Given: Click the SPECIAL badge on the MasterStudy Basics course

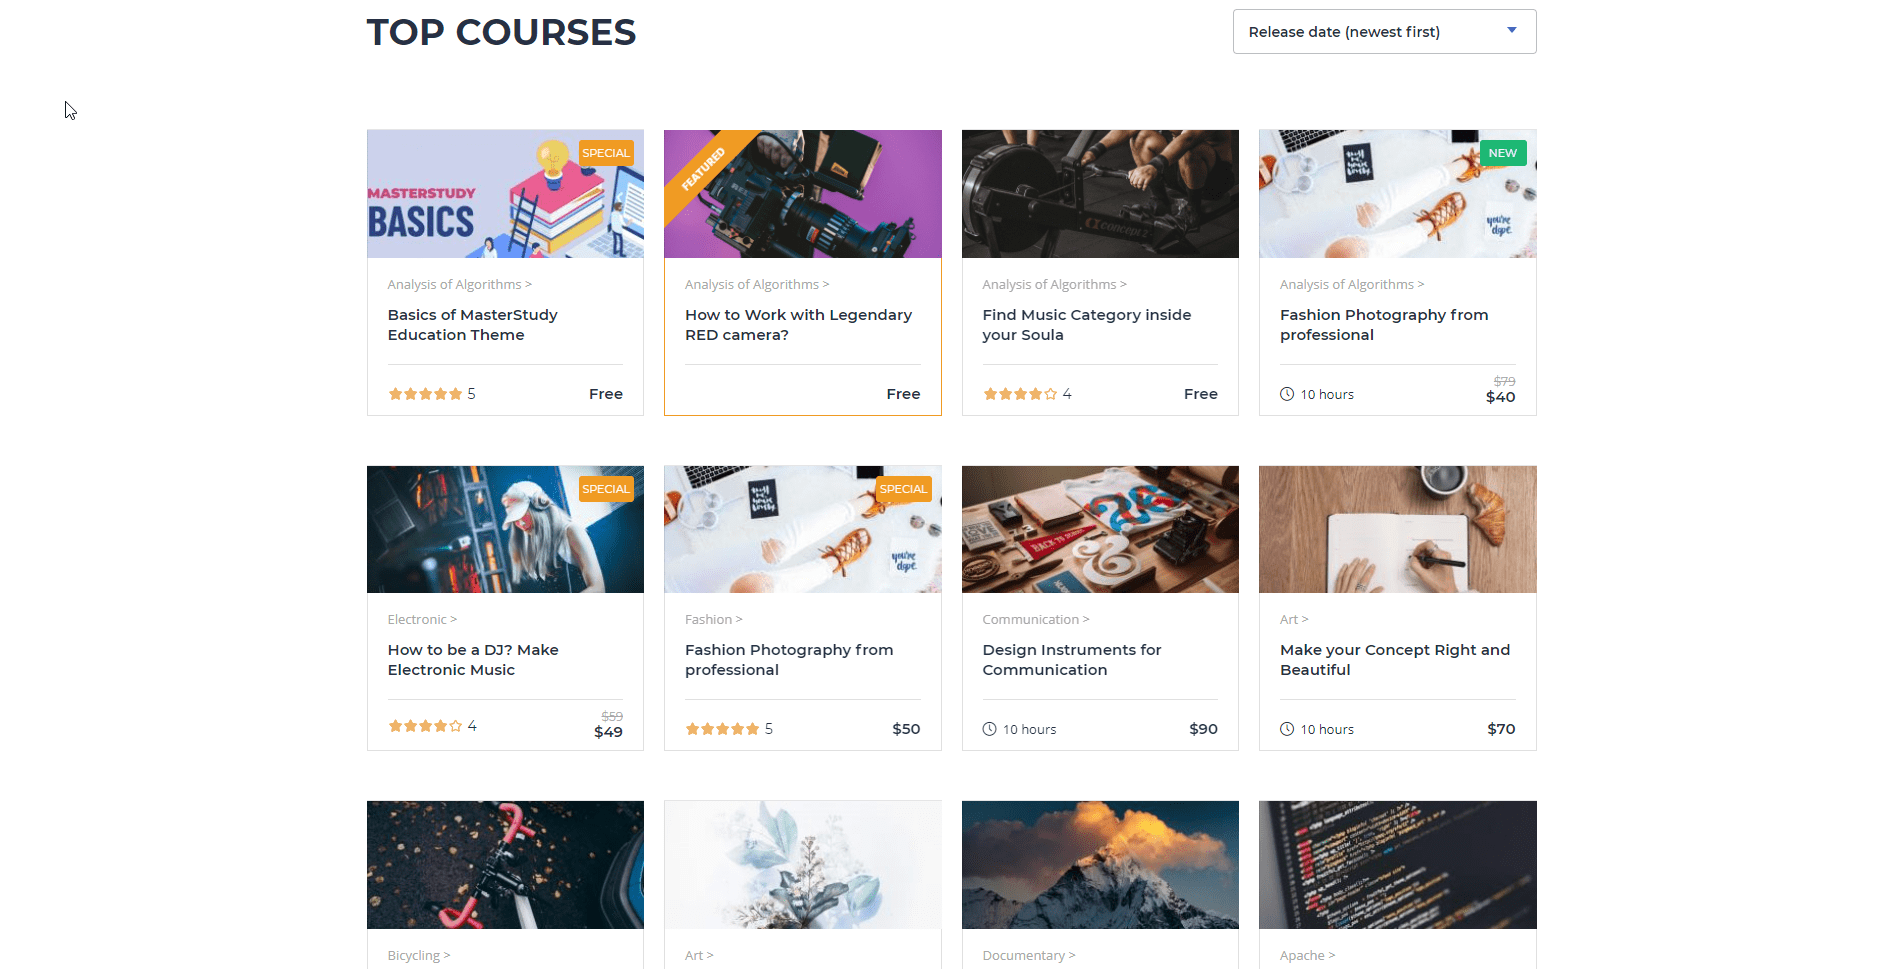Looking at the screenshot, I should (x=606, y=153).
